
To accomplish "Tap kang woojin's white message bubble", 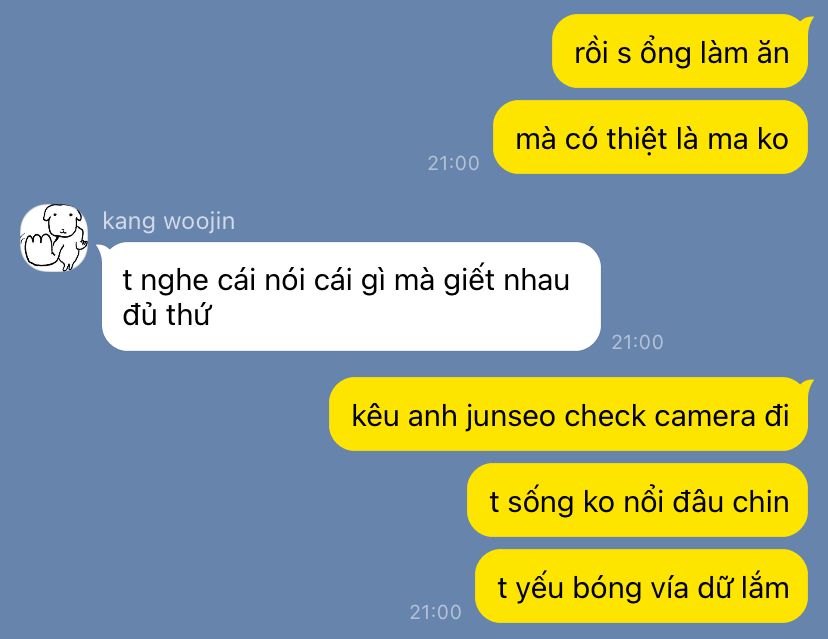I will [351, 296].
